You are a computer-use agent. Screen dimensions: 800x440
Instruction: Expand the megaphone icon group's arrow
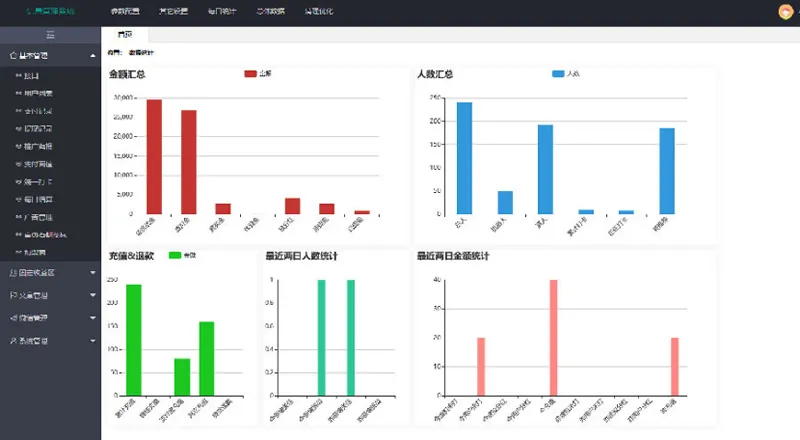93,317
